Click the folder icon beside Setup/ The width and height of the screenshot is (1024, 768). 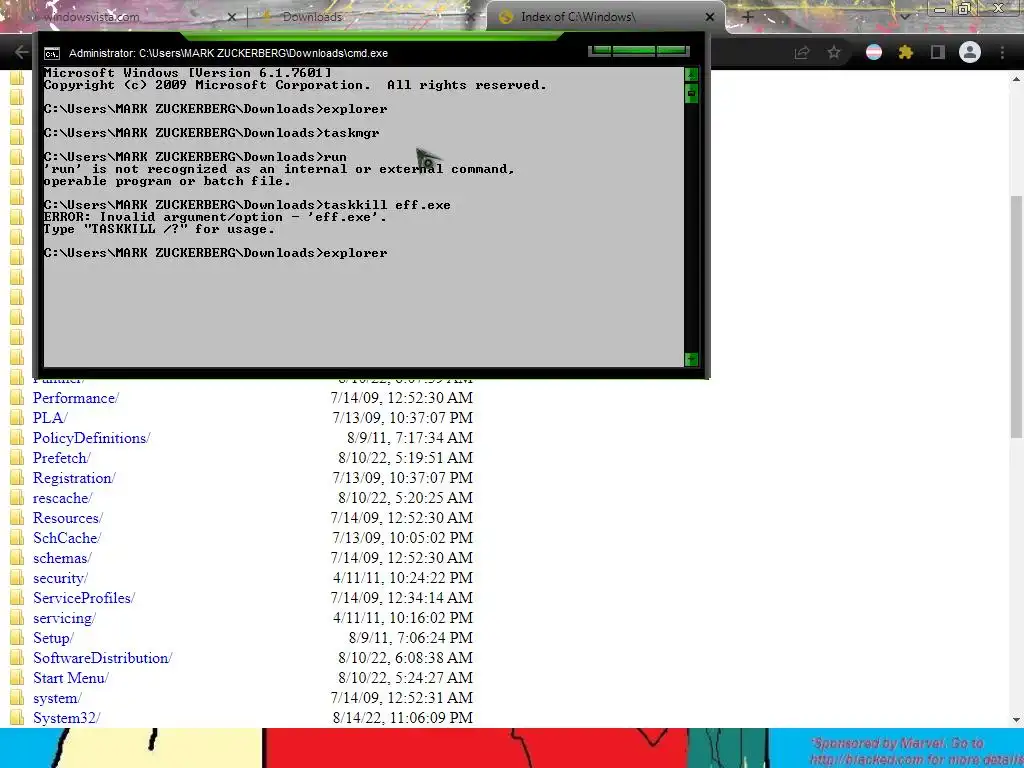(x=17, y=638)
